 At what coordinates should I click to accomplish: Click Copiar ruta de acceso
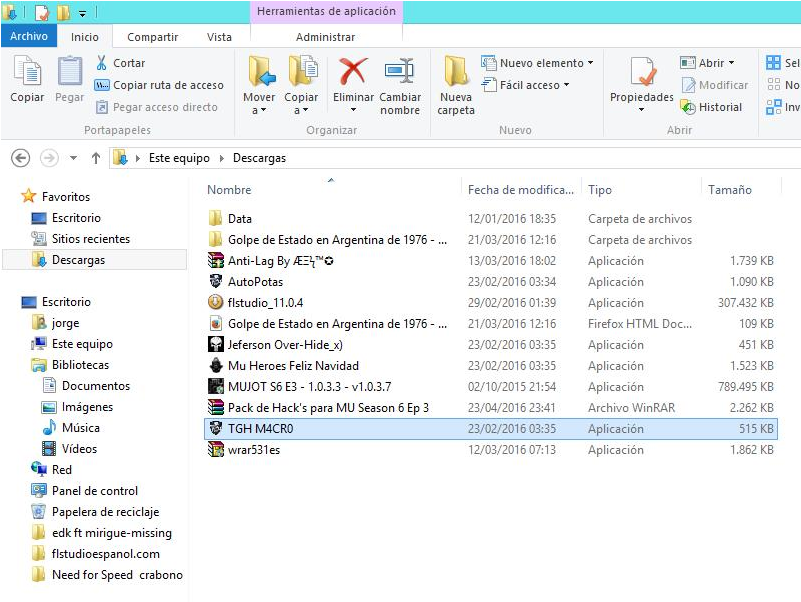[x=160, y=85]
